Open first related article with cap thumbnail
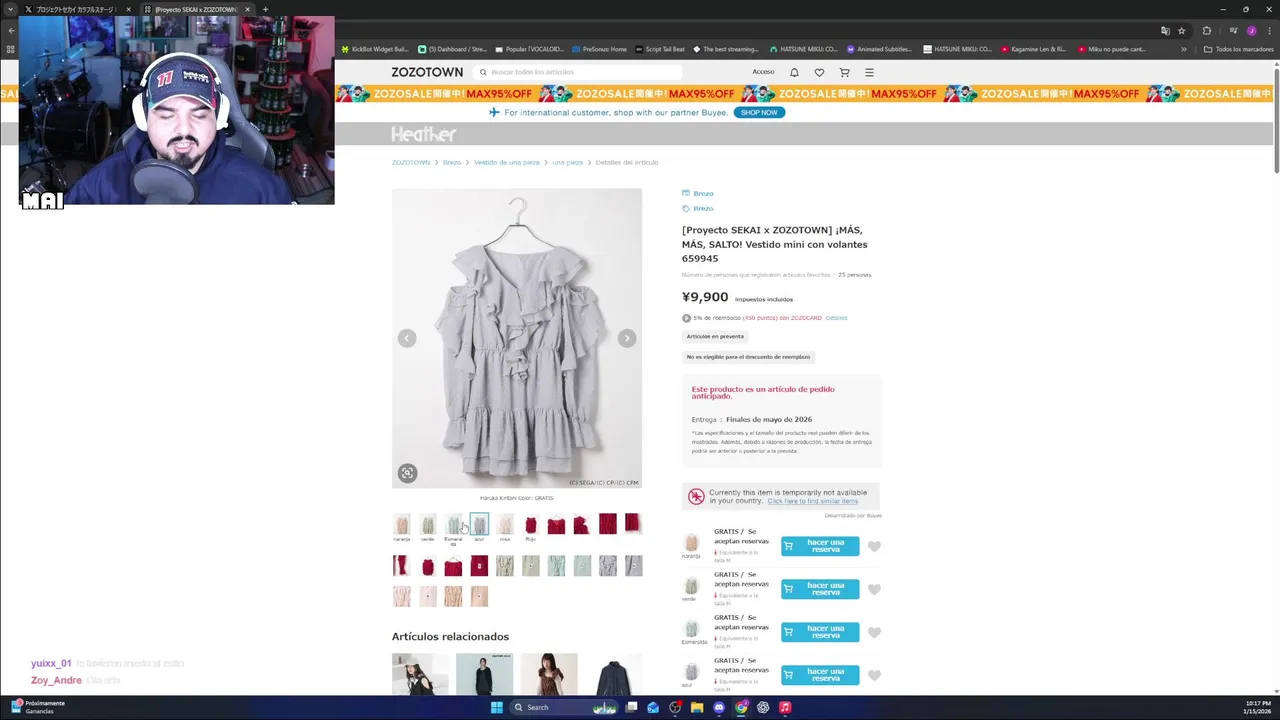The width and height of the screenshot is (1280, 720). 420,674
